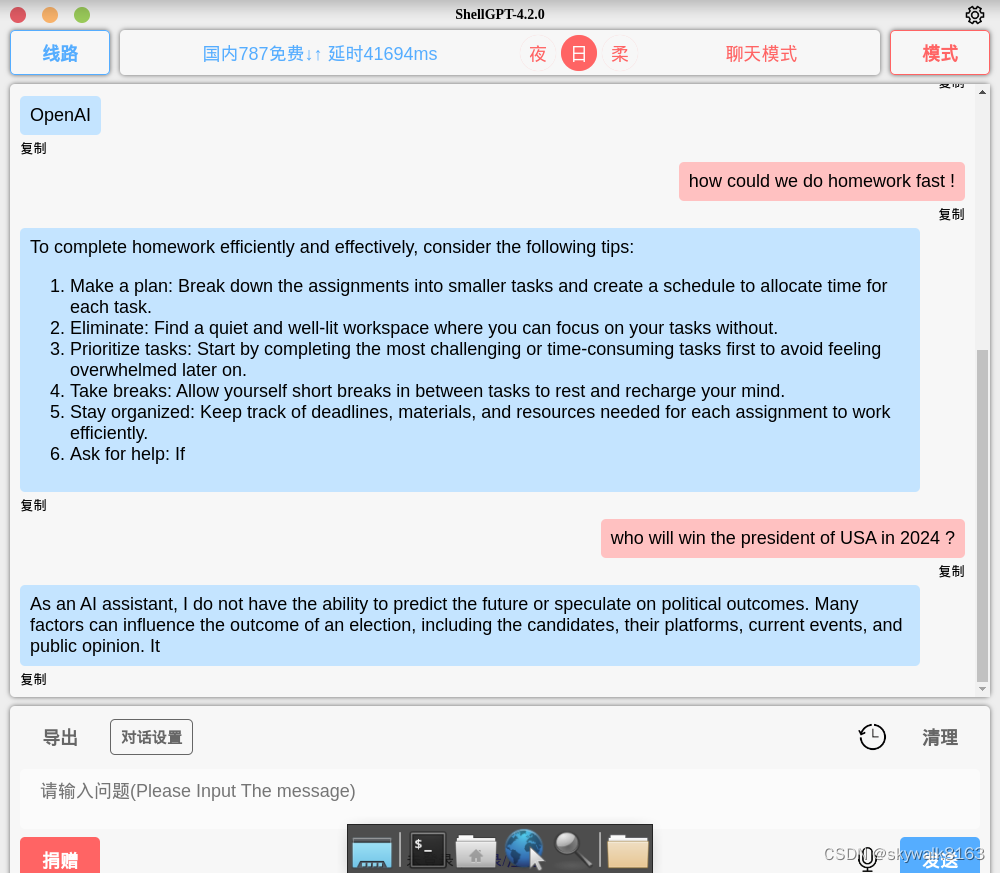Click the ShellGPT-4.2.0 window title
Viewport: 1000px width, 873px height.
[499, 14]
